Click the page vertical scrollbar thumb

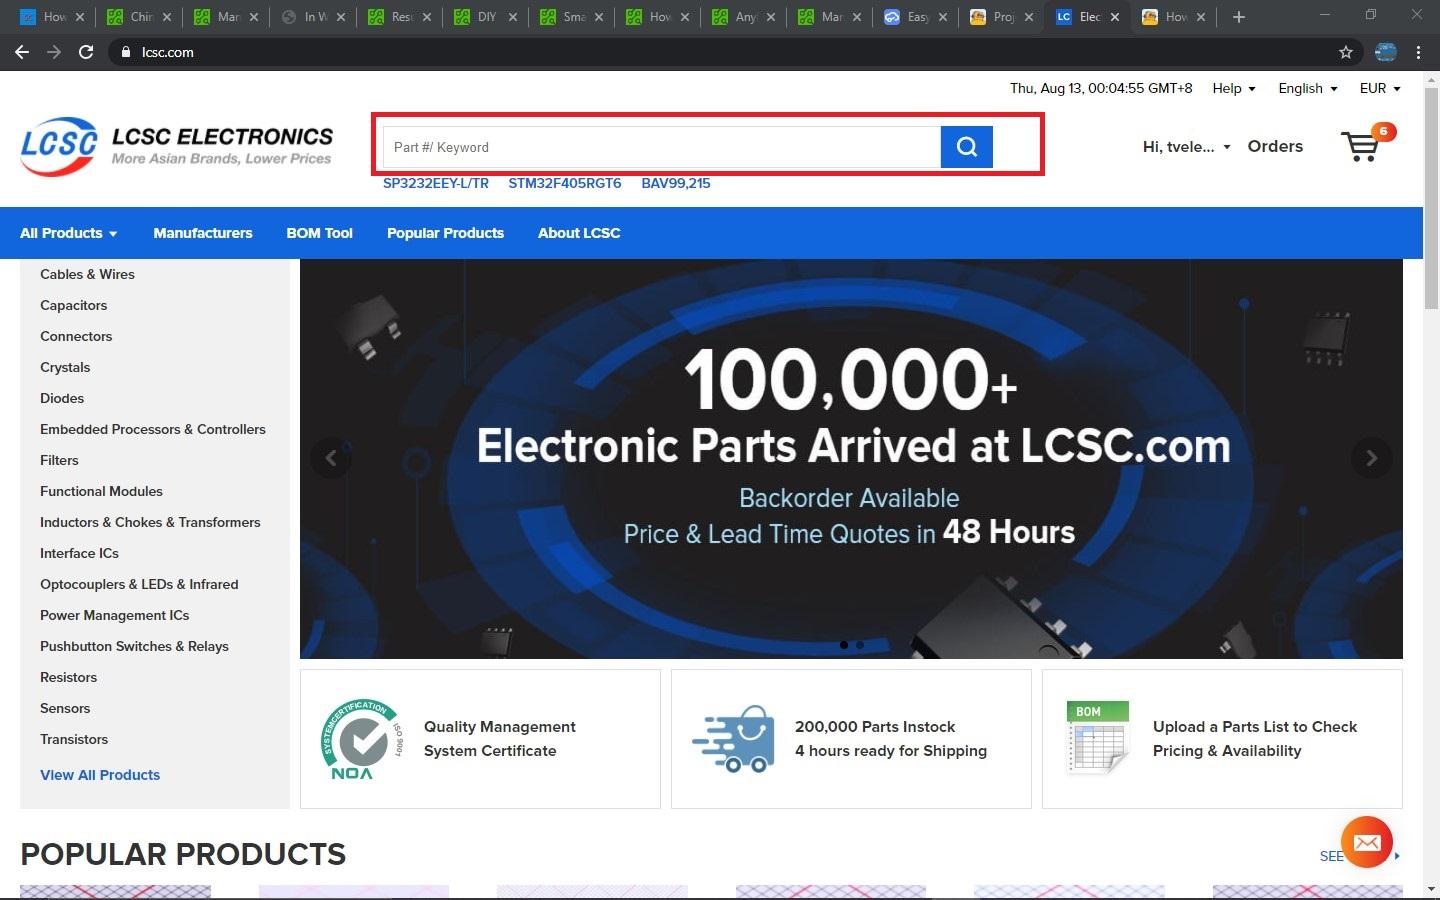[x=1430, y=198]
